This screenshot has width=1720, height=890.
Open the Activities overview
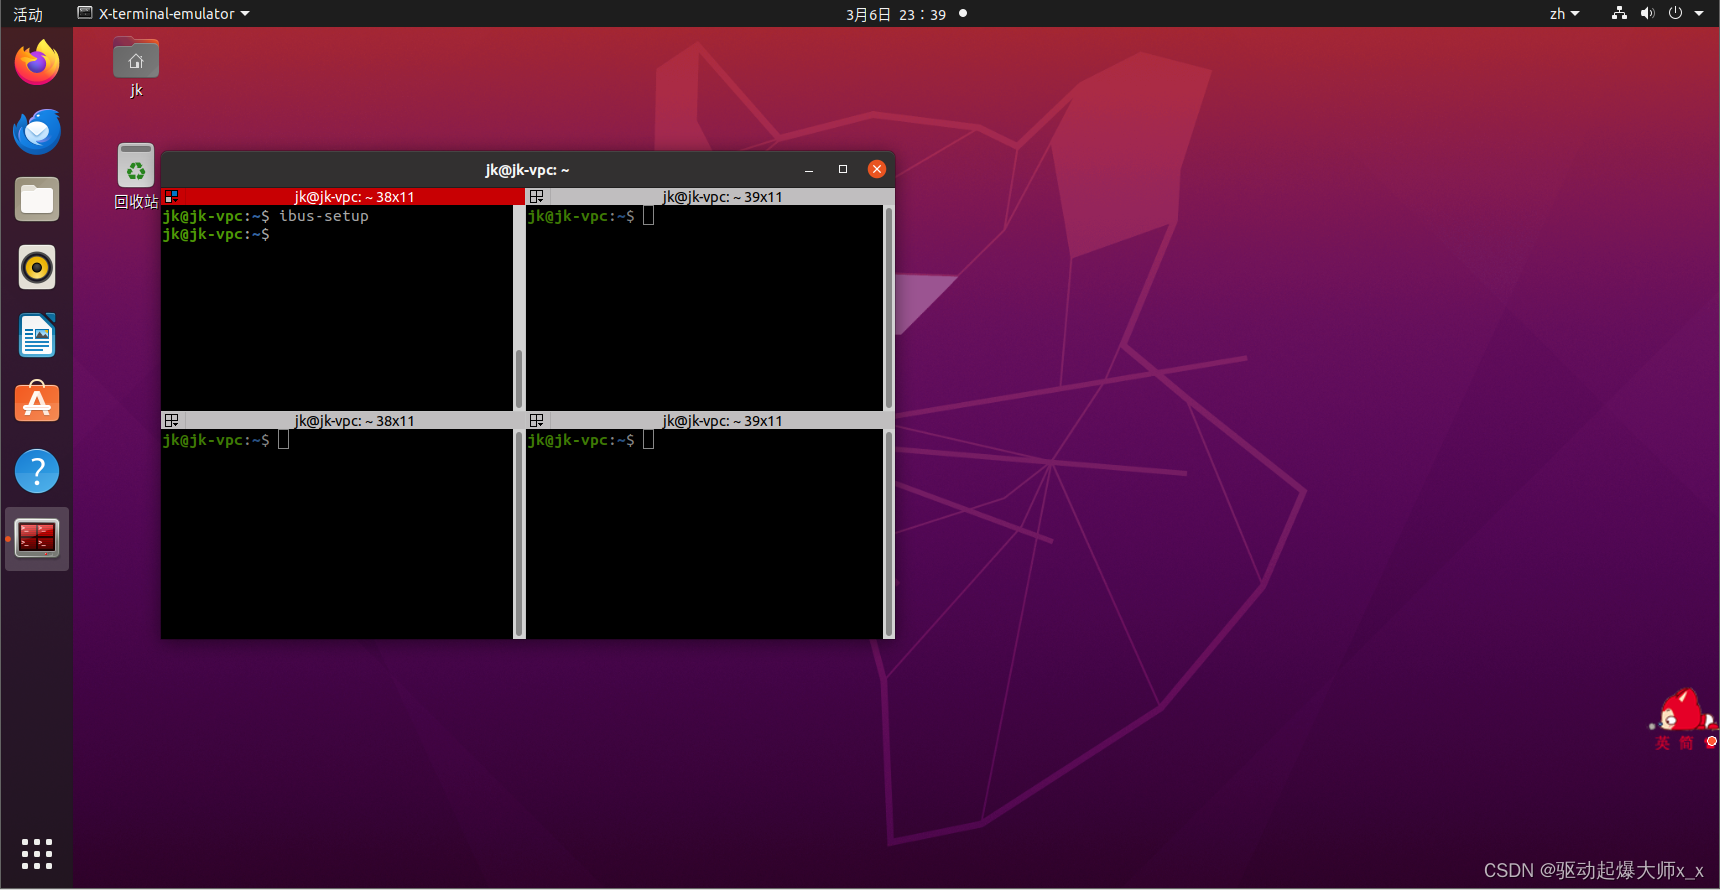tap(28, 14)
